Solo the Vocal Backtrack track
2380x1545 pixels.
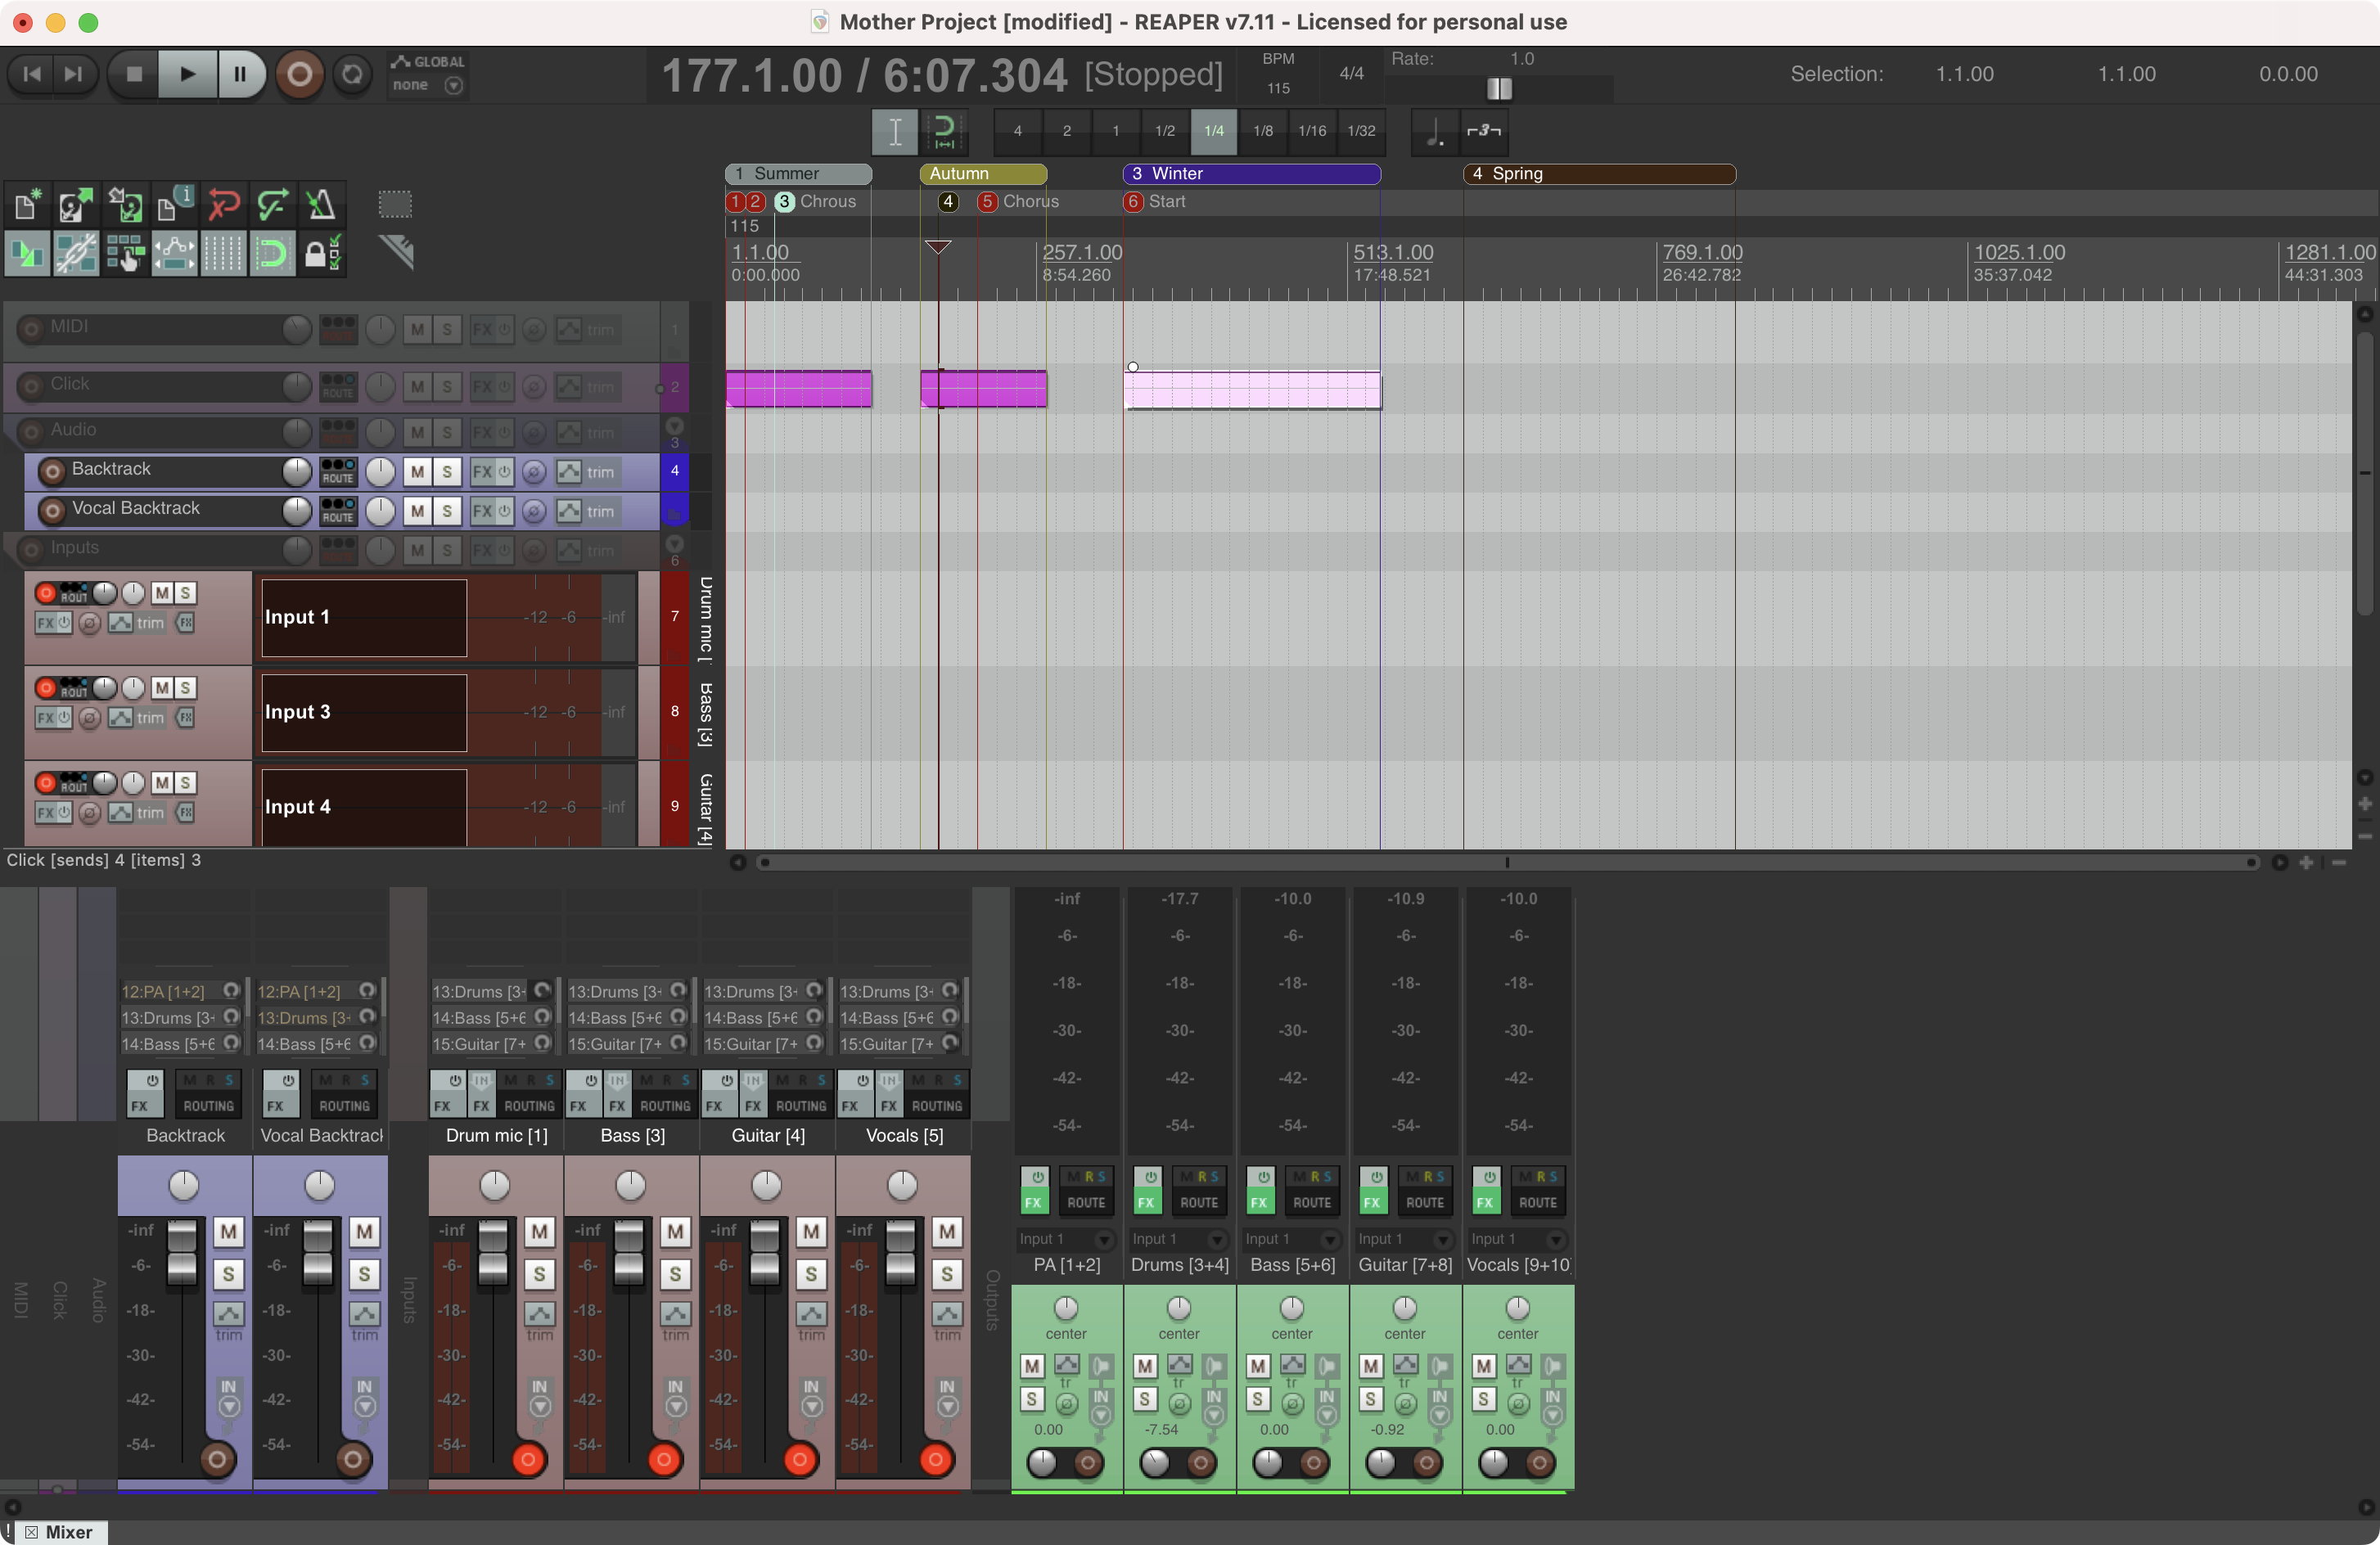click(447, 511)
